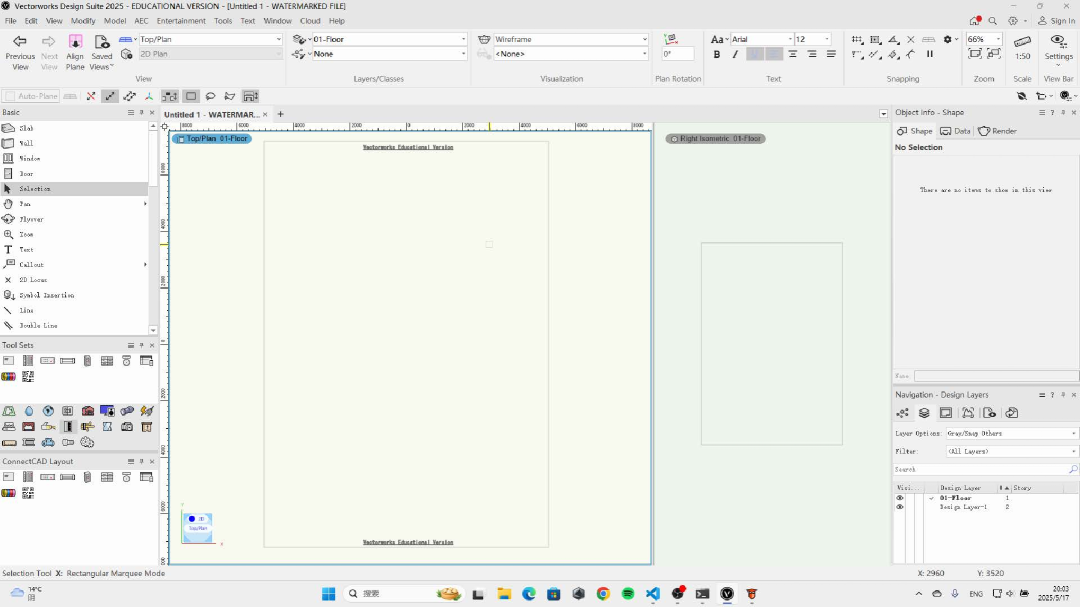Pick the Callout tool
Viewport: 1080px width, 607px height.
(30, 265)
